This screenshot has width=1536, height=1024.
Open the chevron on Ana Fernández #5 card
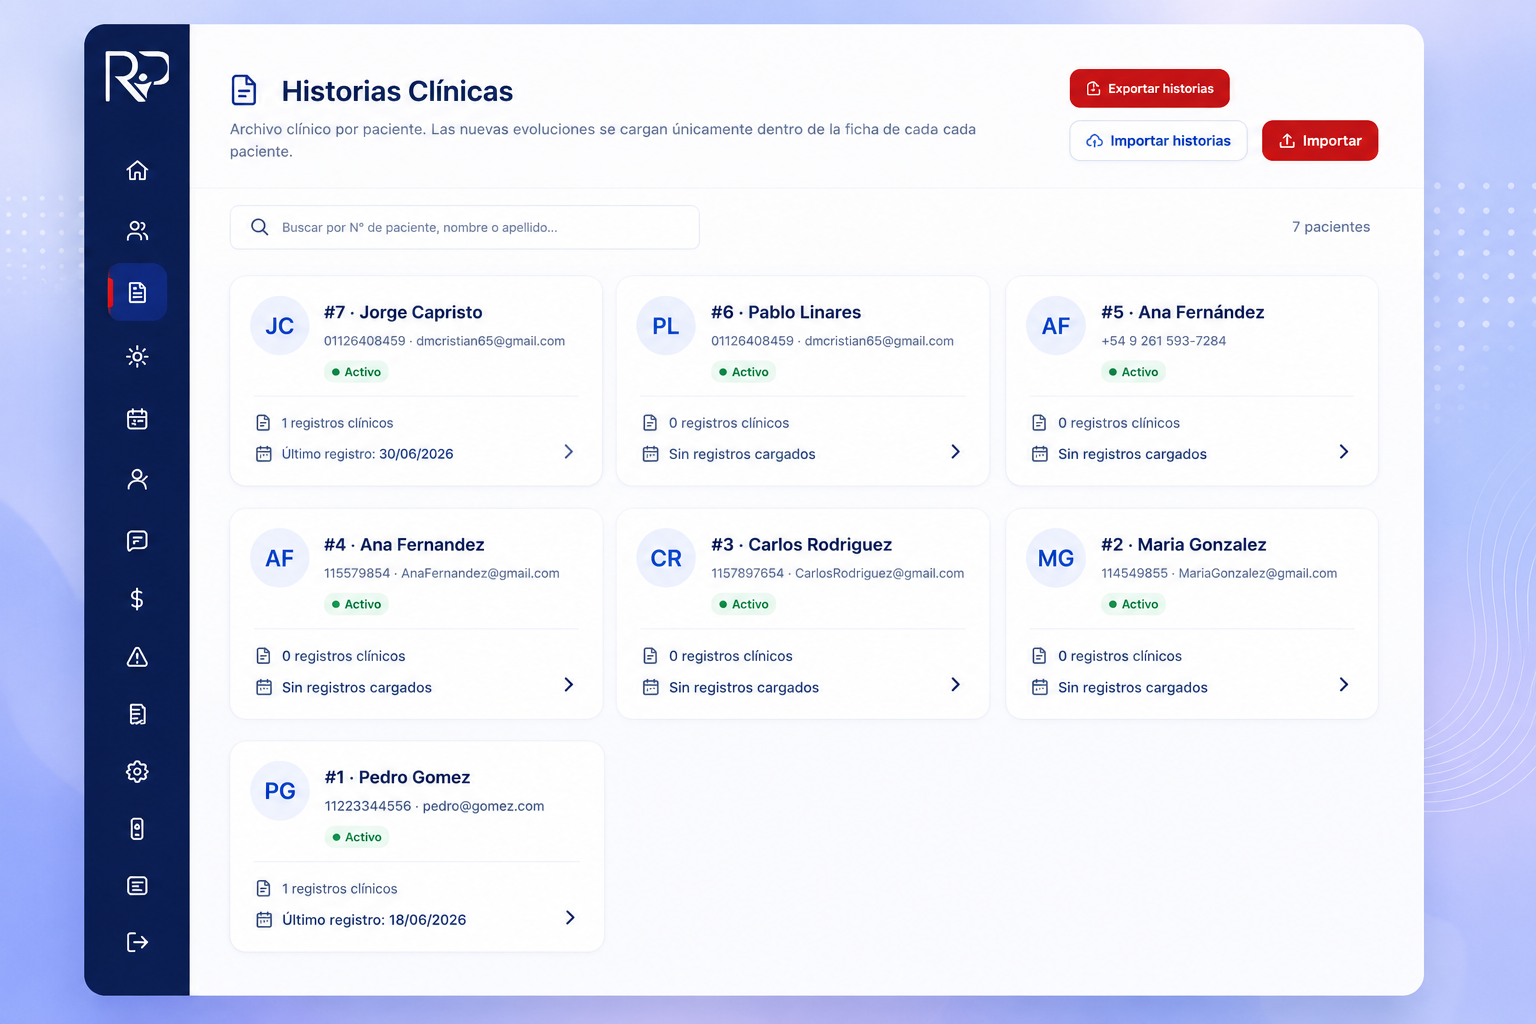[1343, 452]
